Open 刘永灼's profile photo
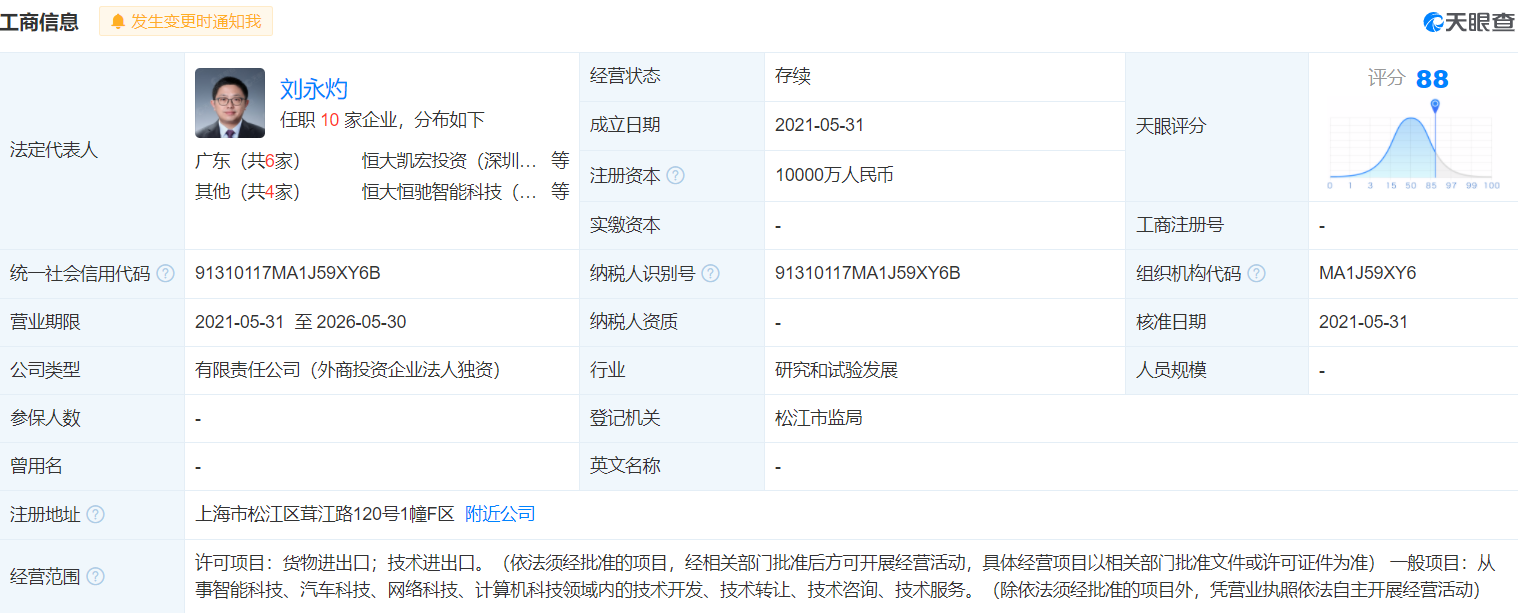The width and height of the screenshot is (1518, 613). tap(230, 103)
